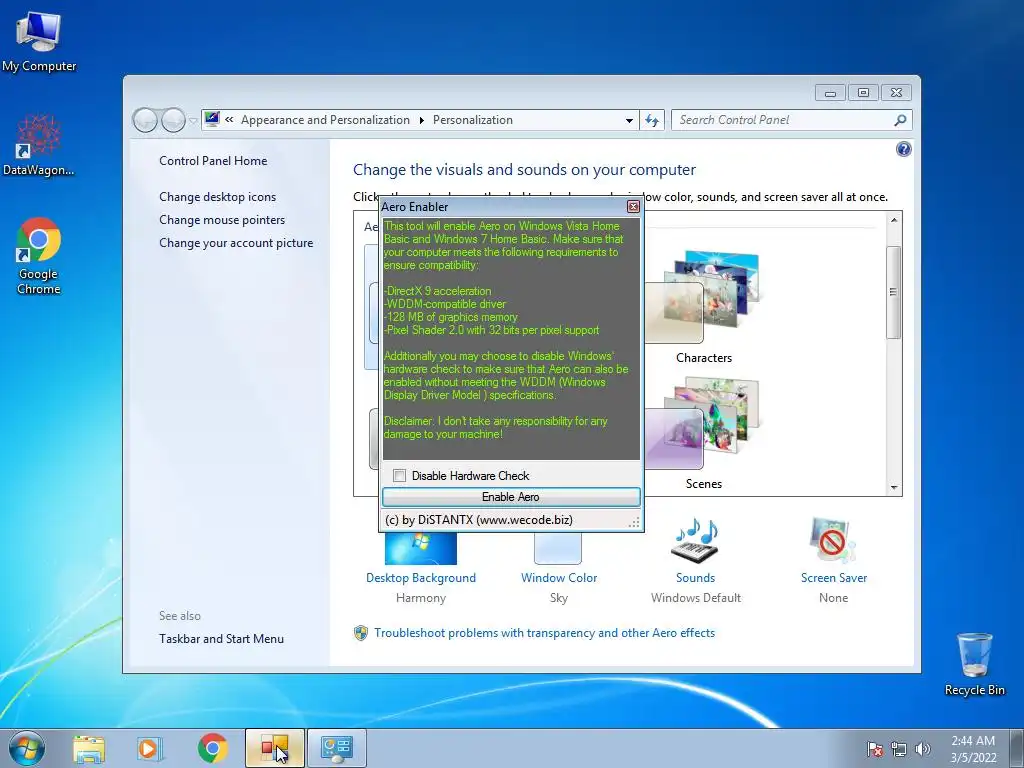
Task: Click the Show Desktop strip on taskbar
Action: coord(1017,748)
